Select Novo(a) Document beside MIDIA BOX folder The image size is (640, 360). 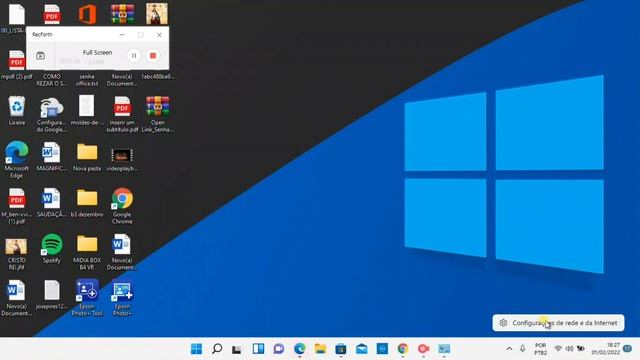coord(122,252)
